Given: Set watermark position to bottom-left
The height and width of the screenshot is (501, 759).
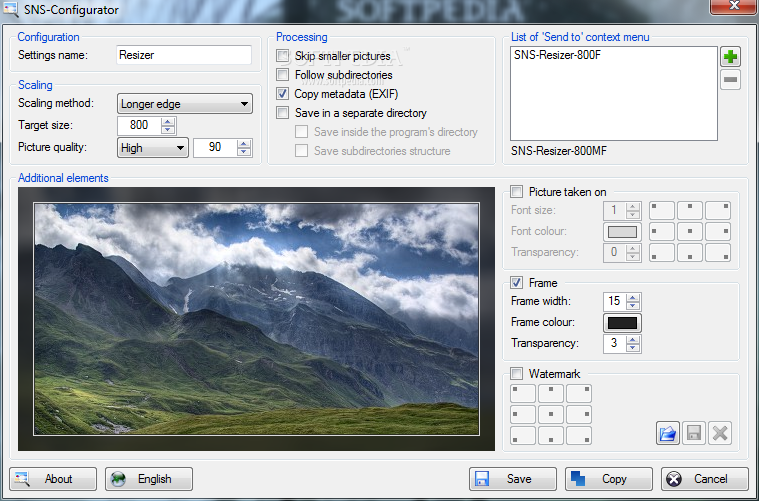Looking at the screenshot, I should pos(523,436).
